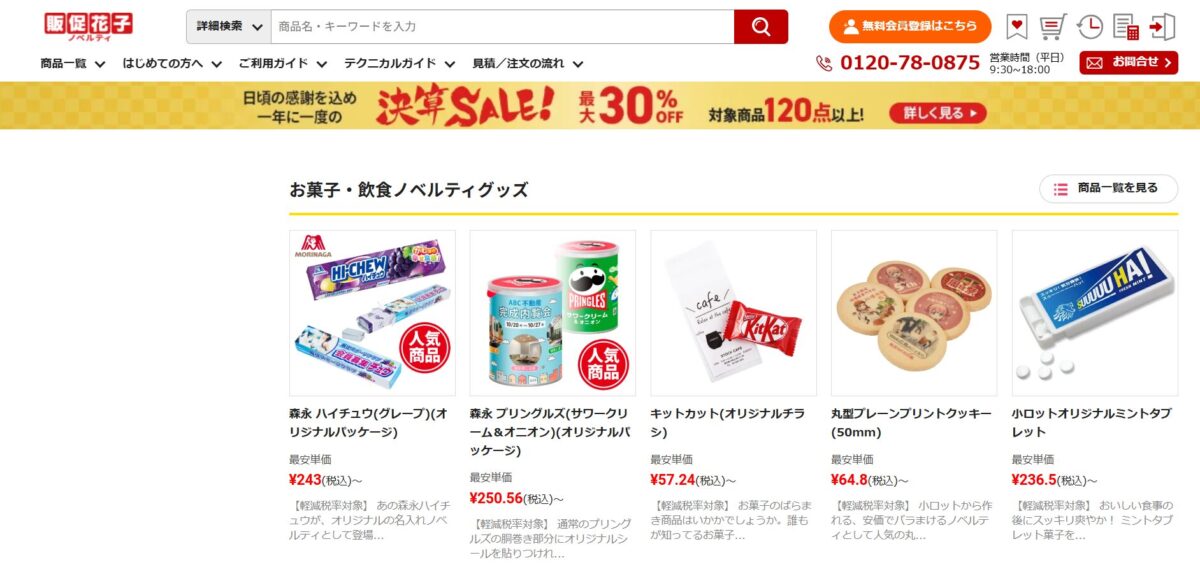The width and height of the screenshot is (1200, 581).
Task: Open favorites via the heart bookmark icon
Action: click(x=1017, y=27)
